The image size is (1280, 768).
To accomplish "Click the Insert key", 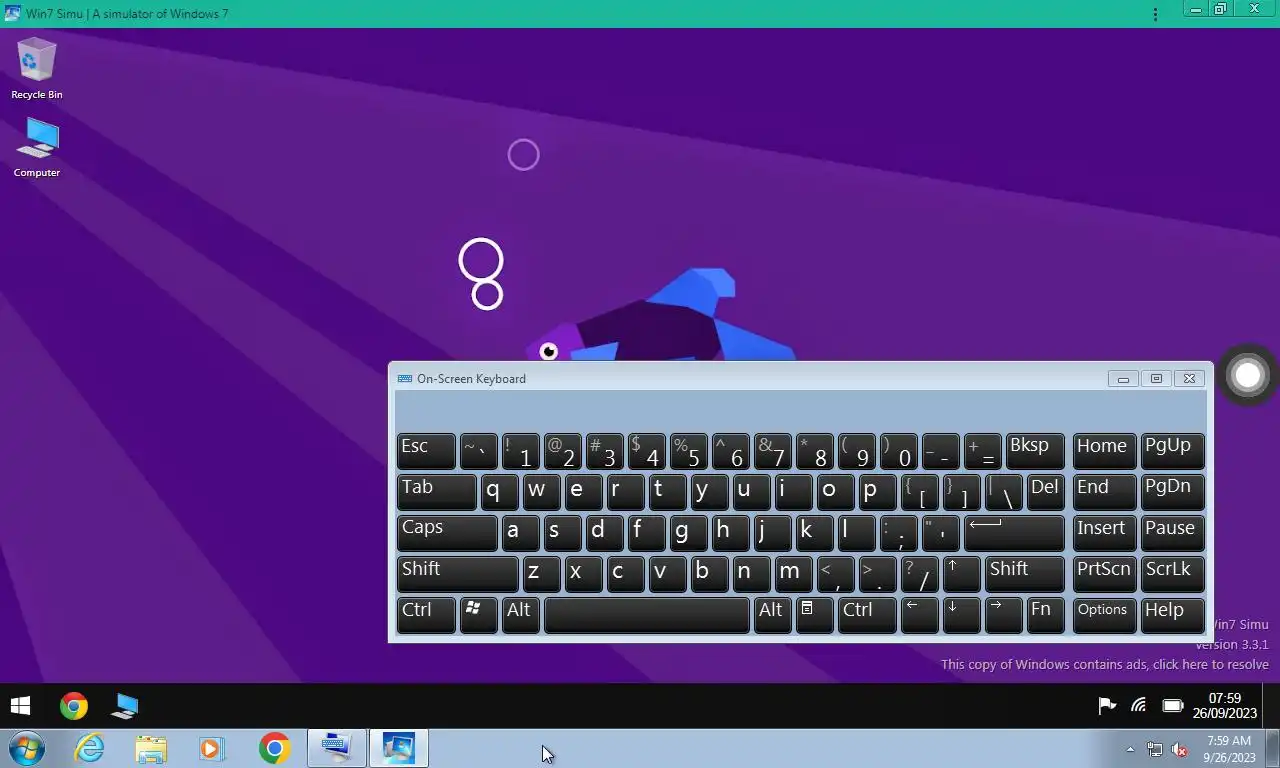I will [1104, 533].
